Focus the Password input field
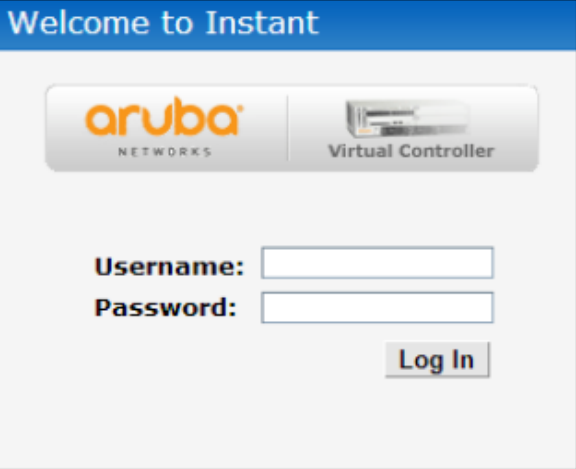Screen dimensions: 576x469 pyautogui.click(x=377, y=308)
